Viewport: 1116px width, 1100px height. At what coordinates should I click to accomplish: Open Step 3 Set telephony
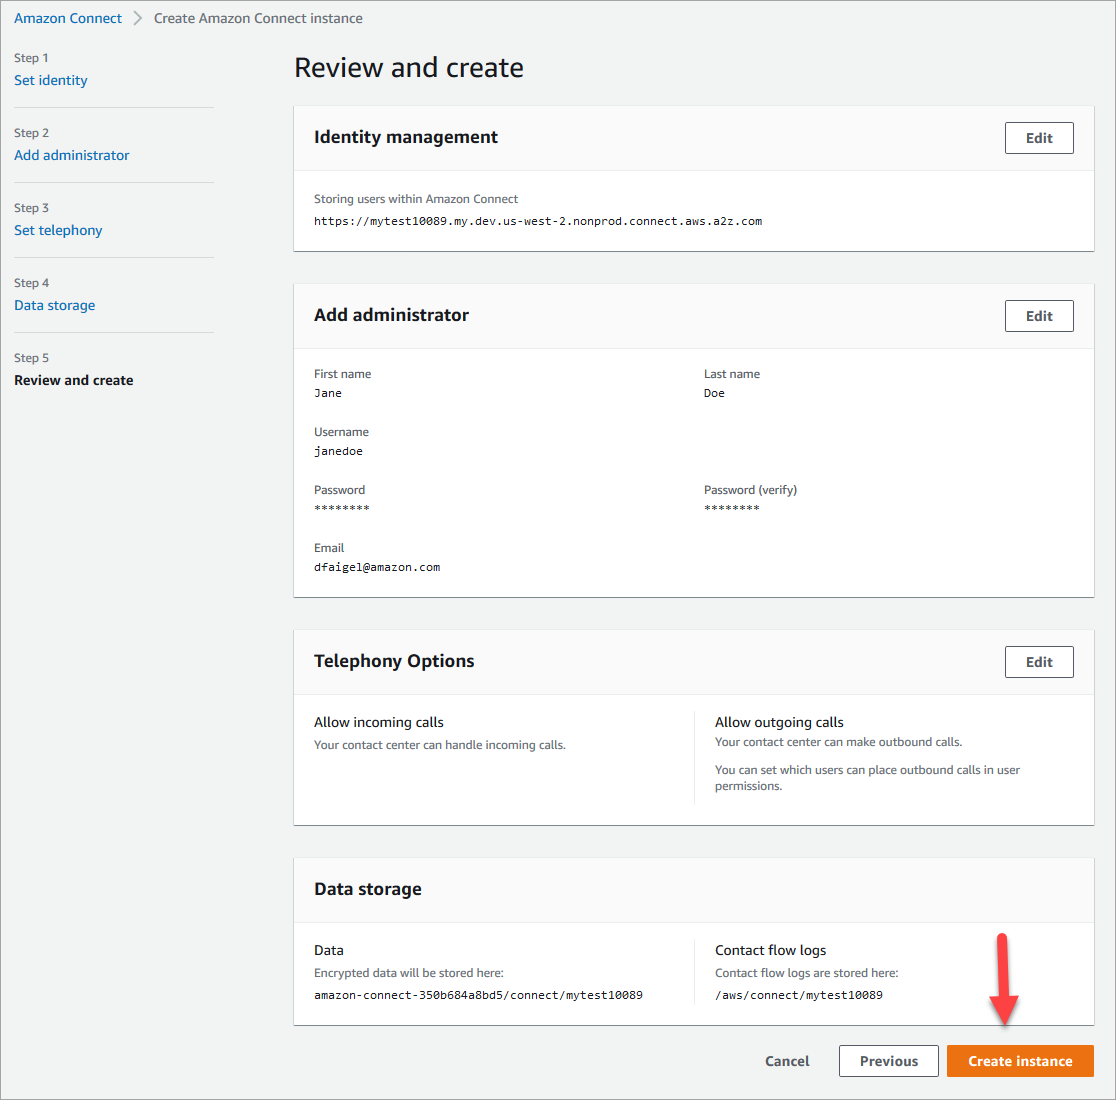tap(58, 230)
